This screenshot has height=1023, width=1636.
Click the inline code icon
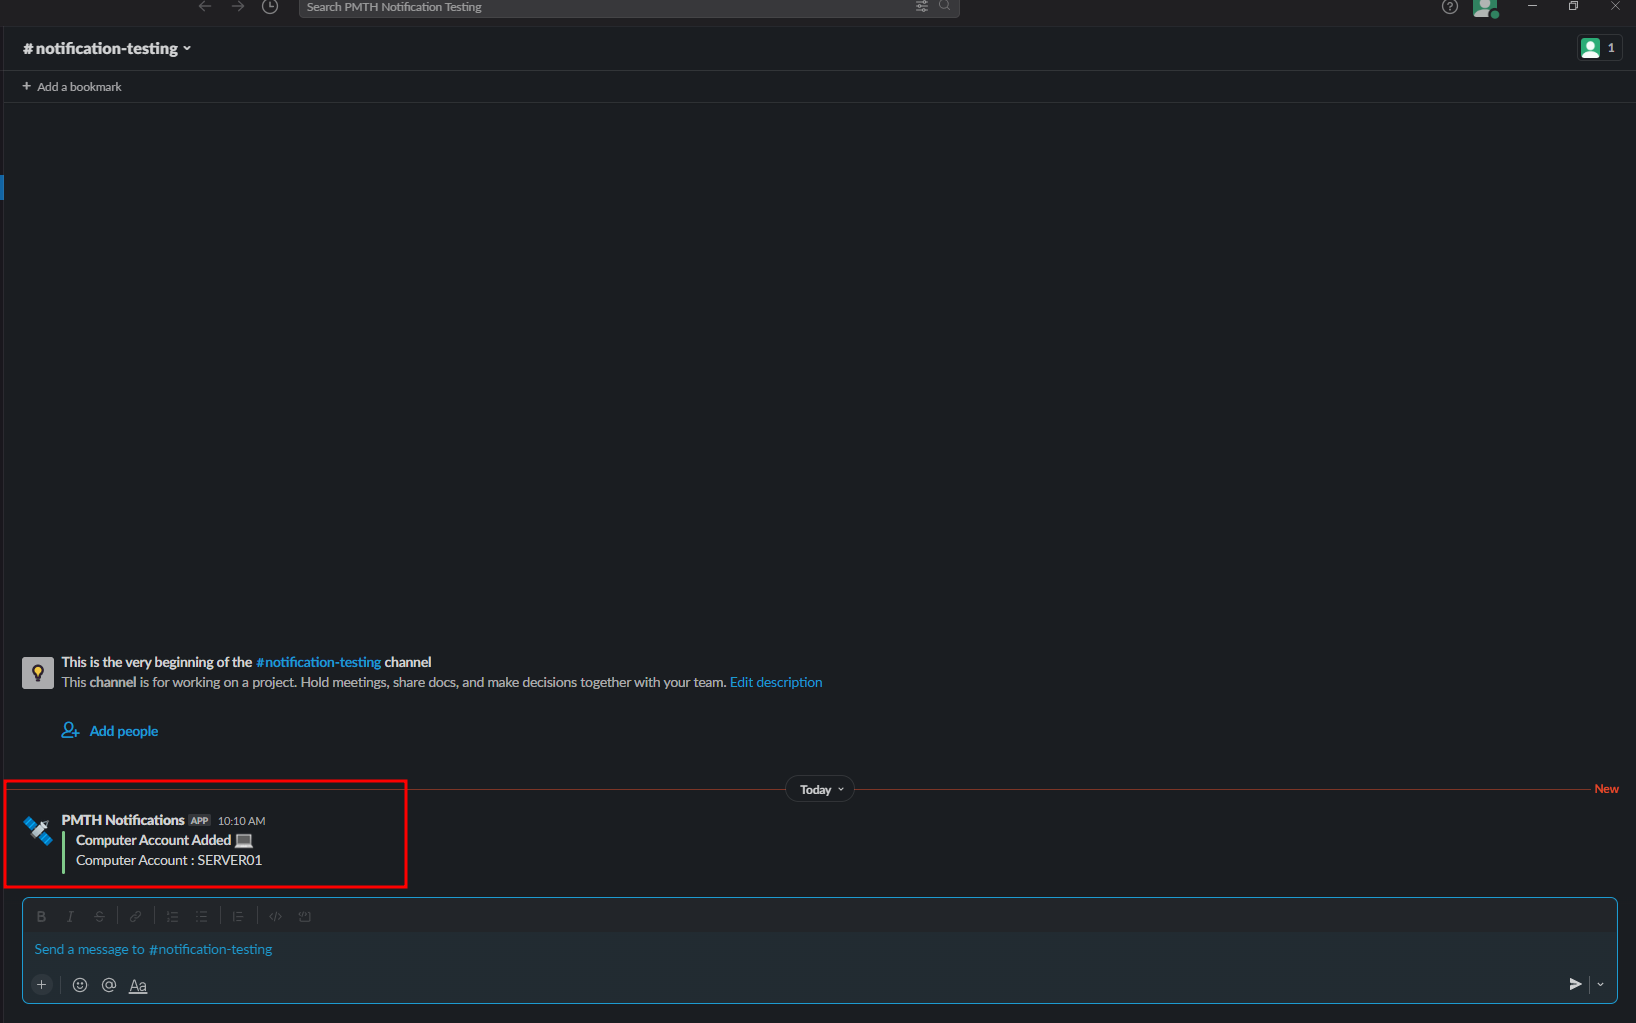coord(275,916)
